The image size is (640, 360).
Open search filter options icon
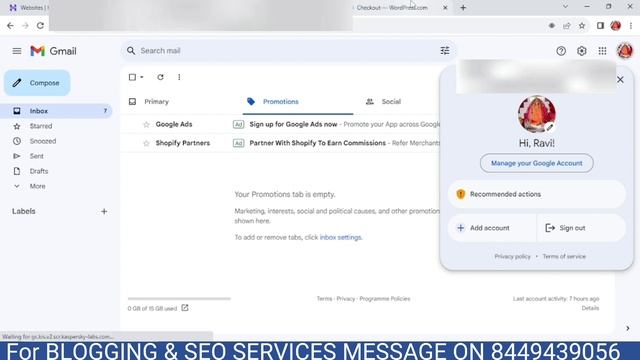[445, 51]
